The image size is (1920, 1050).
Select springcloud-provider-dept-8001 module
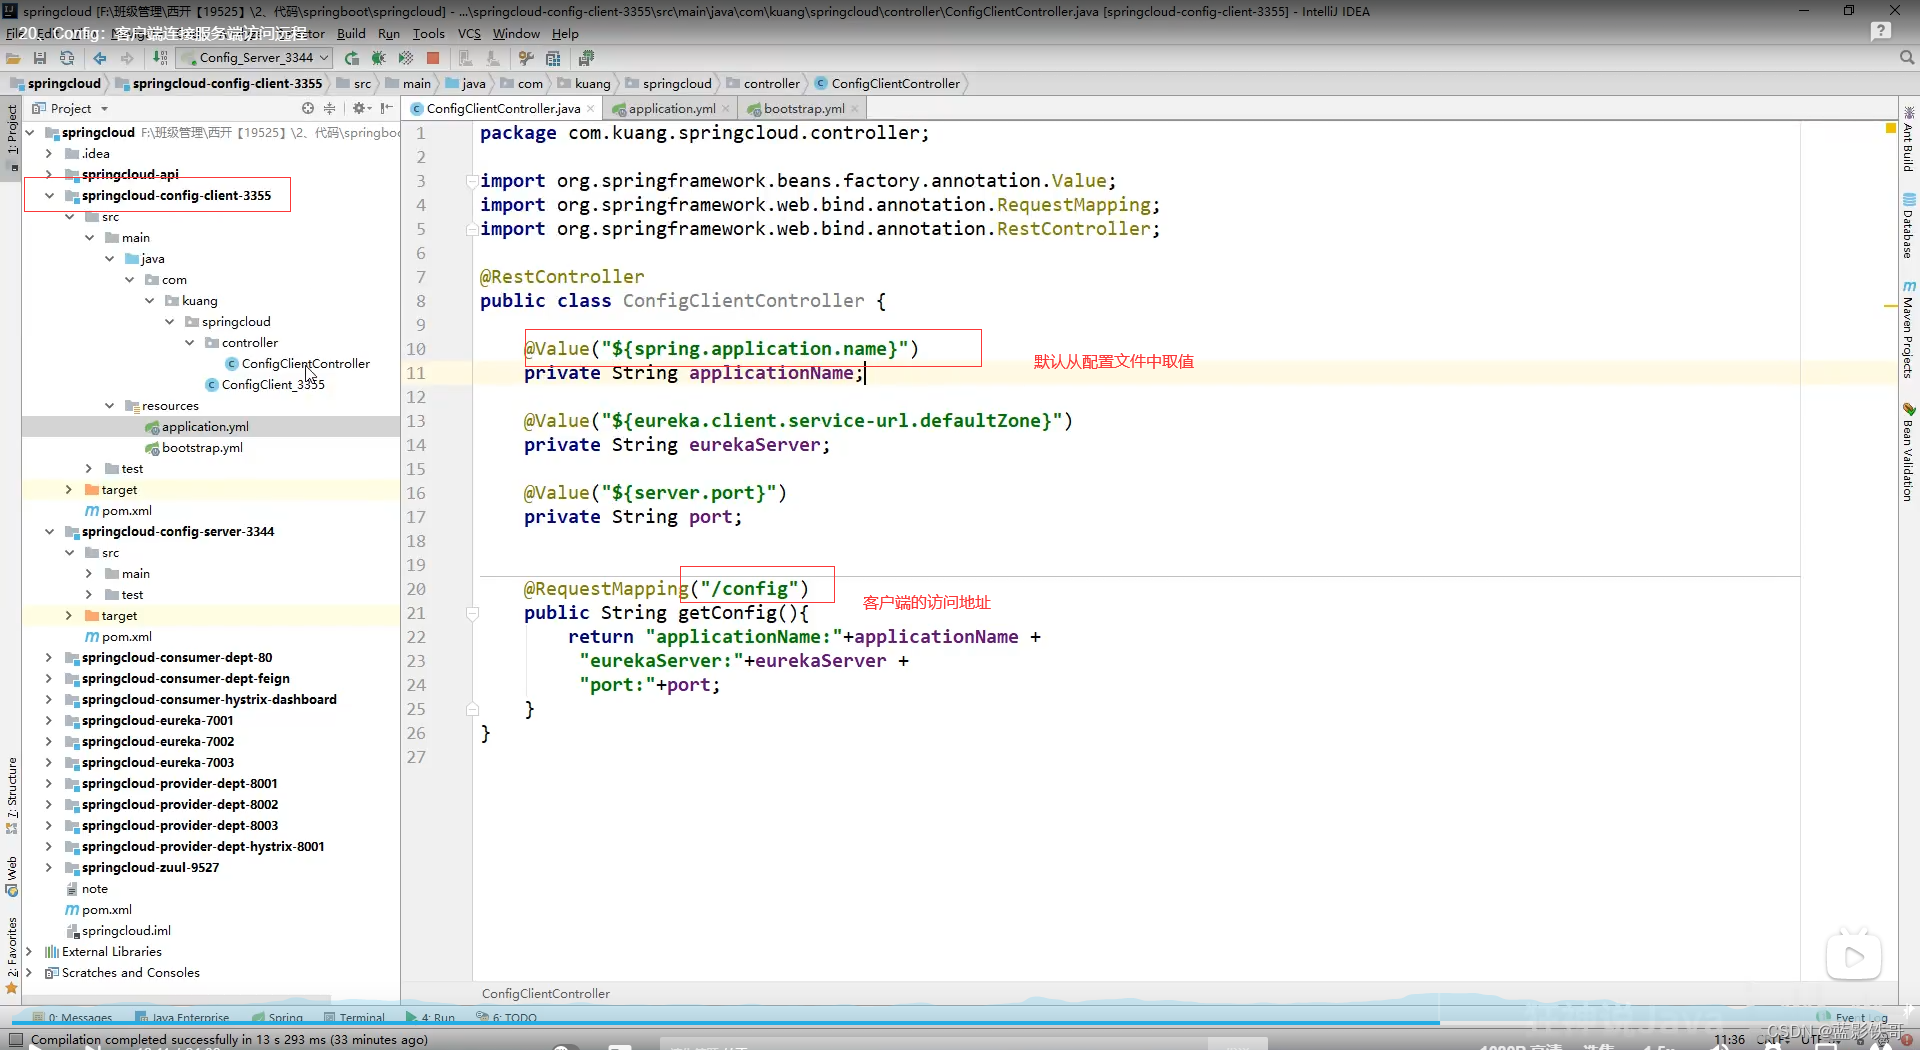click(x=180, y=784)
